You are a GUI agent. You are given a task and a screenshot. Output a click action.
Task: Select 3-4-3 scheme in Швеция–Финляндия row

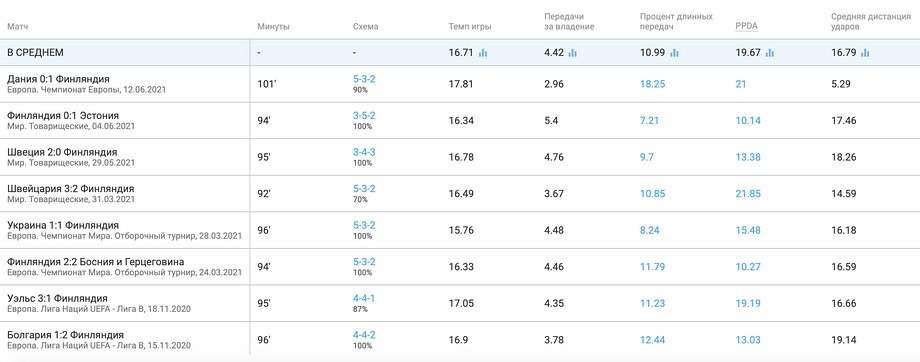(x=364, y=152)
